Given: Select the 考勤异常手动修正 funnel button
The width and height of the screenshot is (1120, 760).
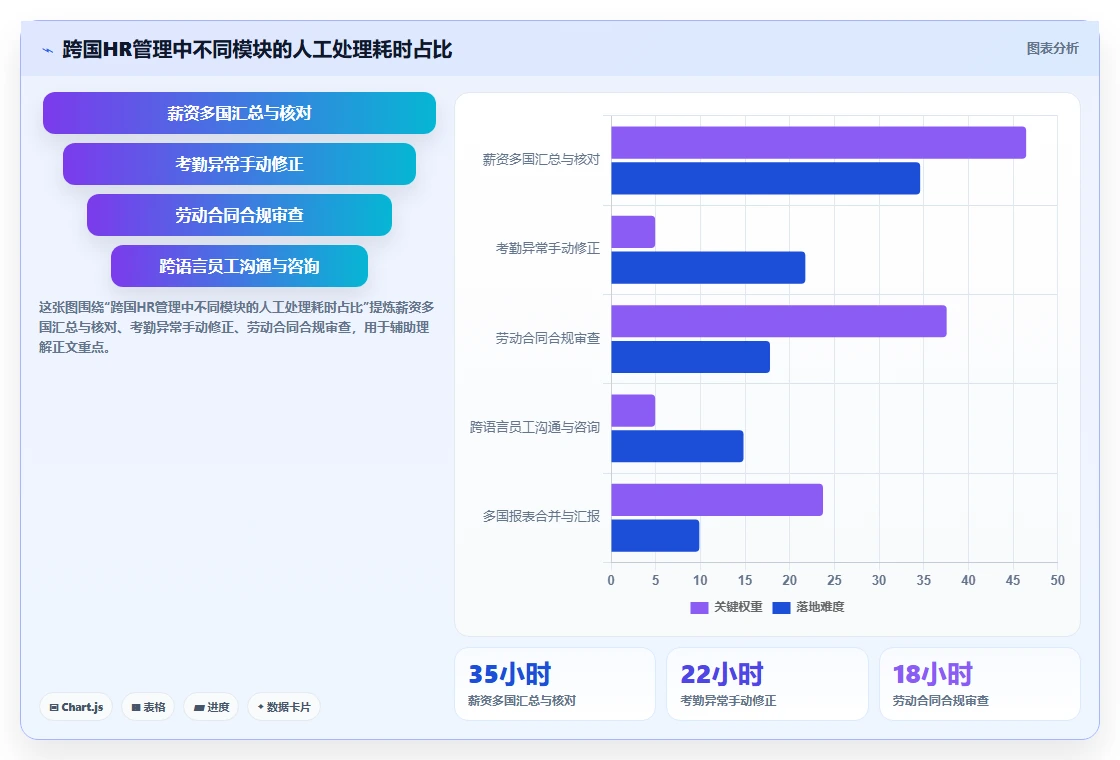Looking at the screenshot, I should 239,164.
